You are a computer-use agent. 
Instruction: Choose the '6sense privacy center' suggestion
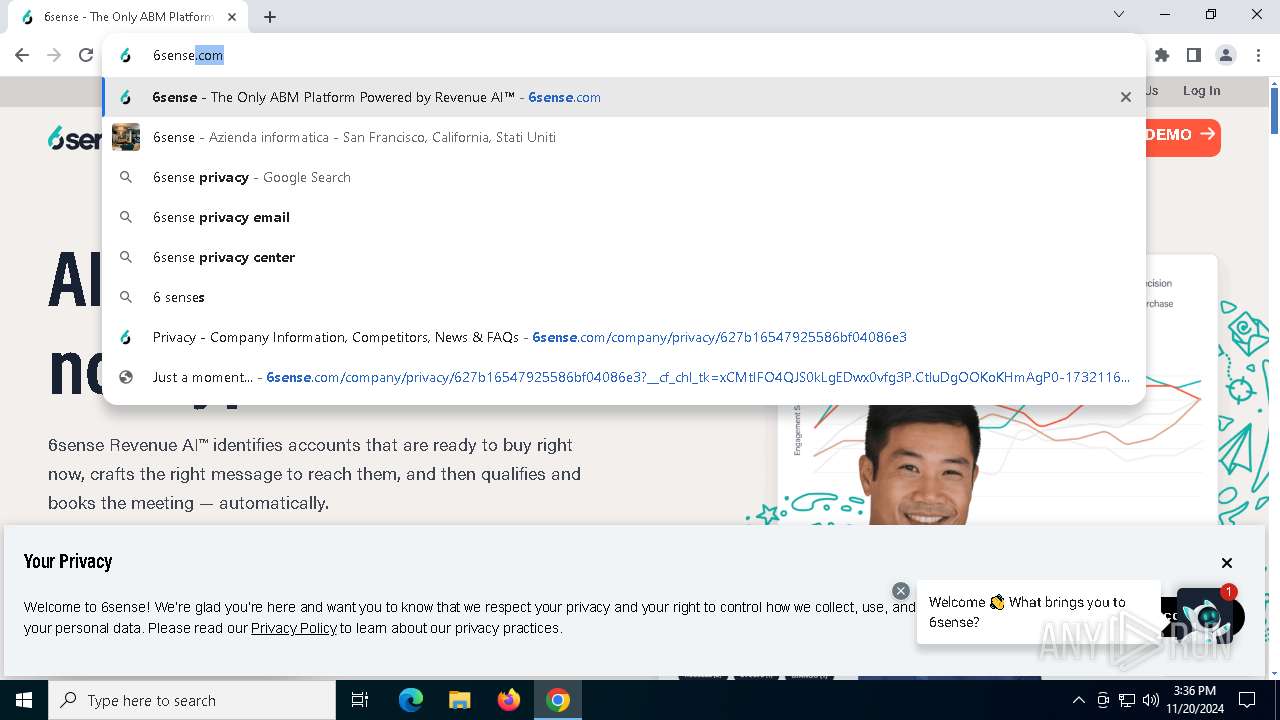(624, 257)
